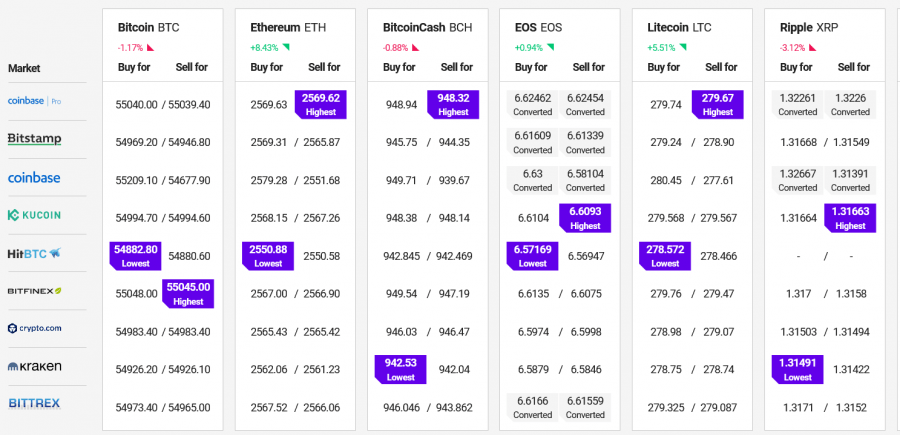This screenshot has height=435, width=900.
Task: Click the green up arrow under Ethereum
Action: [x=286, y=47]
